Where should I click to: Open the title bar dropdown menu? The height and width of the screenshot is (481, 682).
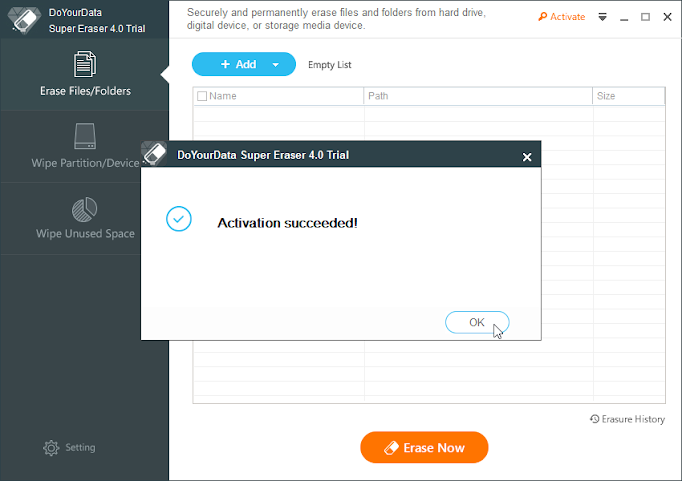[602, 17]
